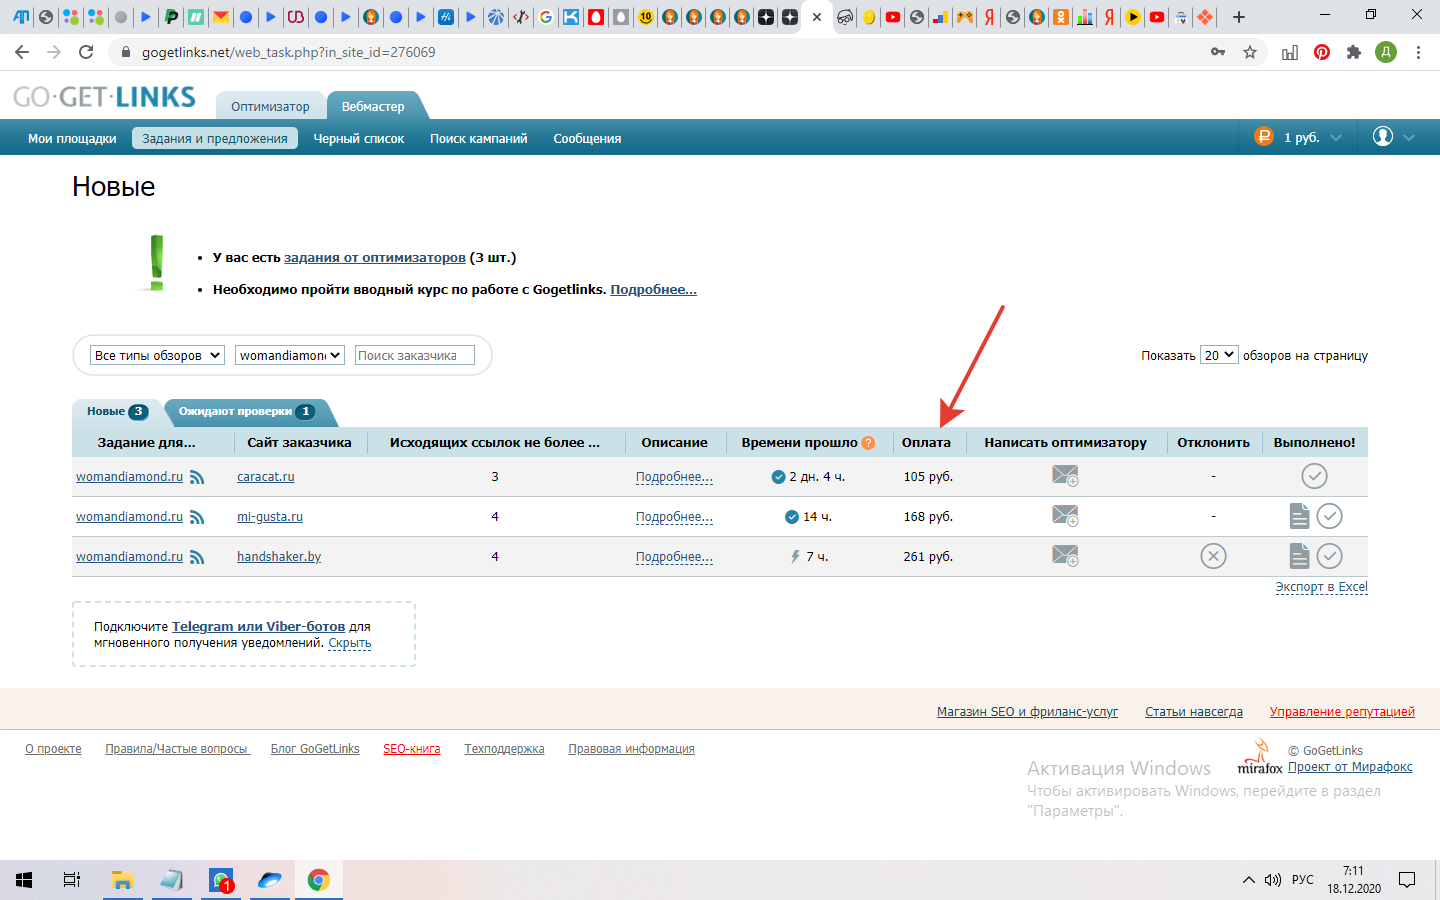
Task: Click help icon beside 'Времени прошло'
Action: click(868, 443)
